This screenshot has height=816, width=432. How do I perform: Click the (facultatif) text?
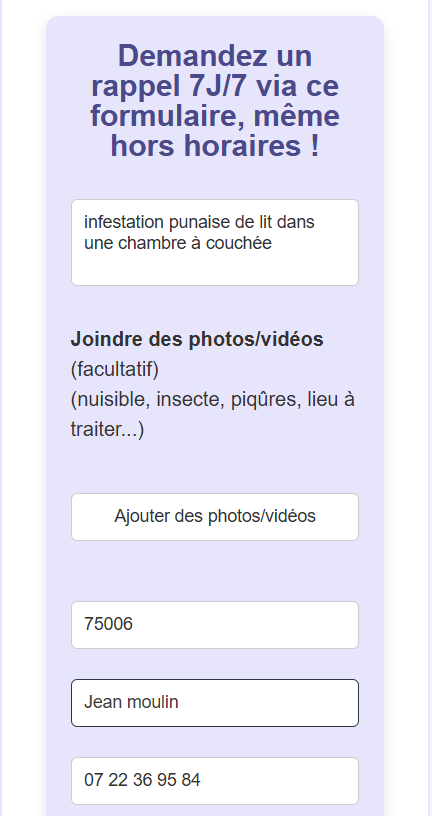115,369
